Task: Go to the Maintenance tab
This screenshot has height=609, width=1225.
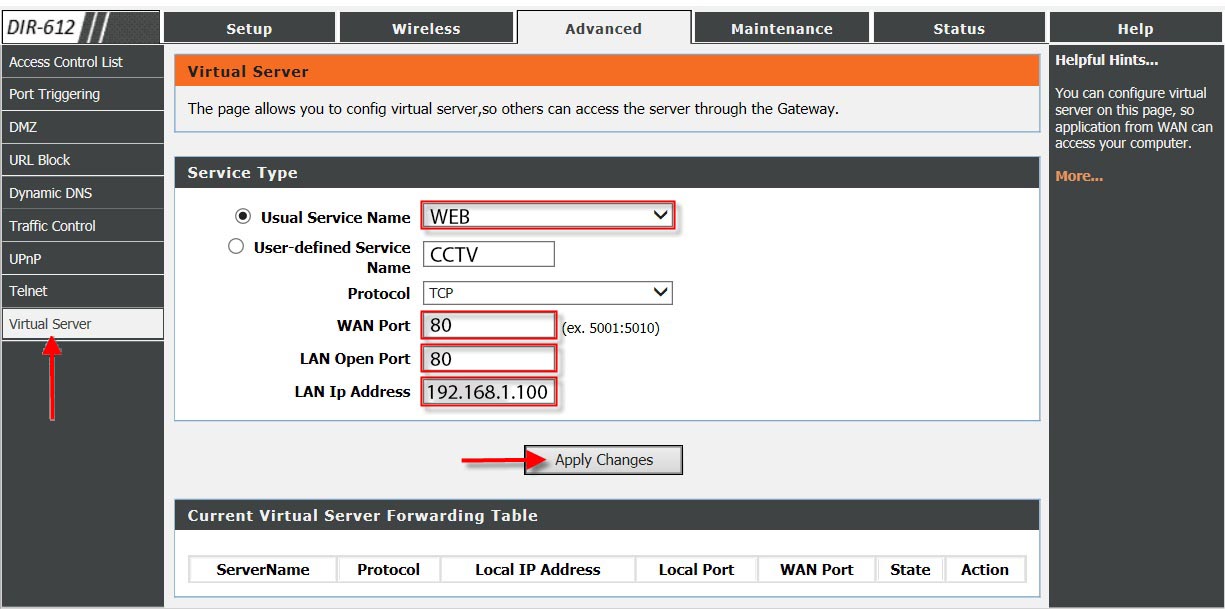Action: [781, 29]
